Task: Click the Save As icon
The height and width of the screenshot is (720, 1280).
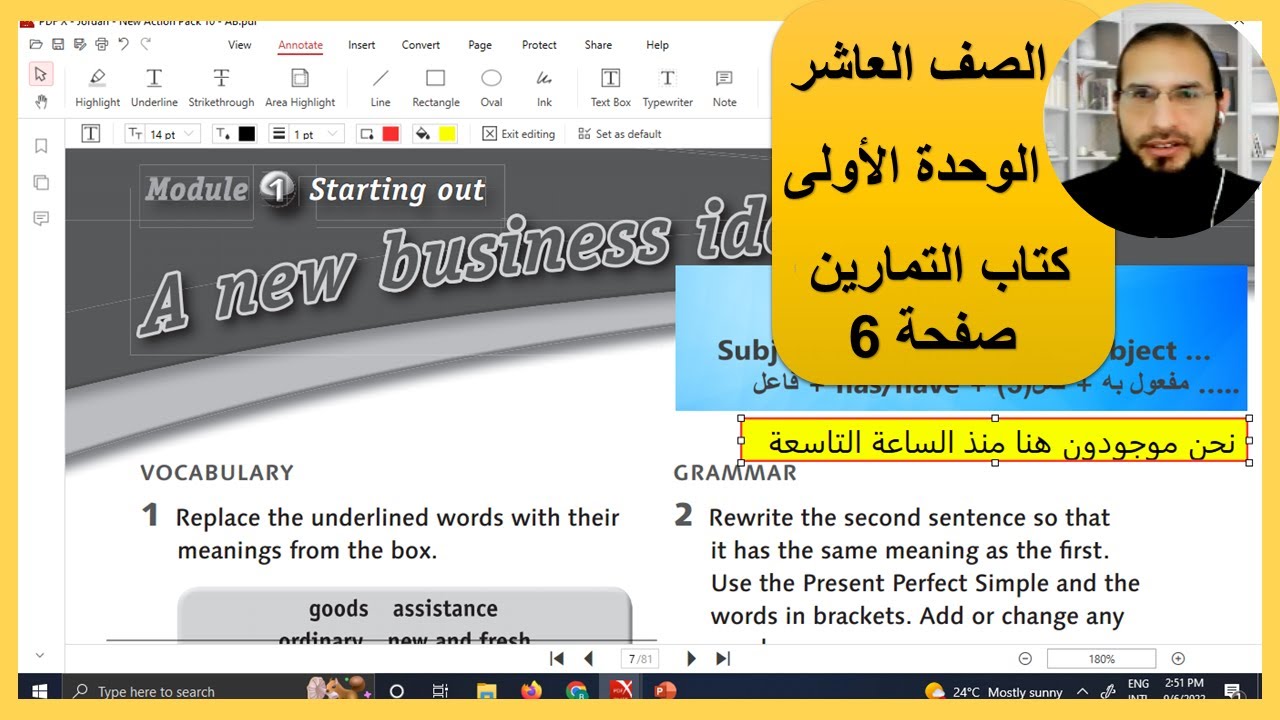Action: pyautogui.click(x=79, y=44)
